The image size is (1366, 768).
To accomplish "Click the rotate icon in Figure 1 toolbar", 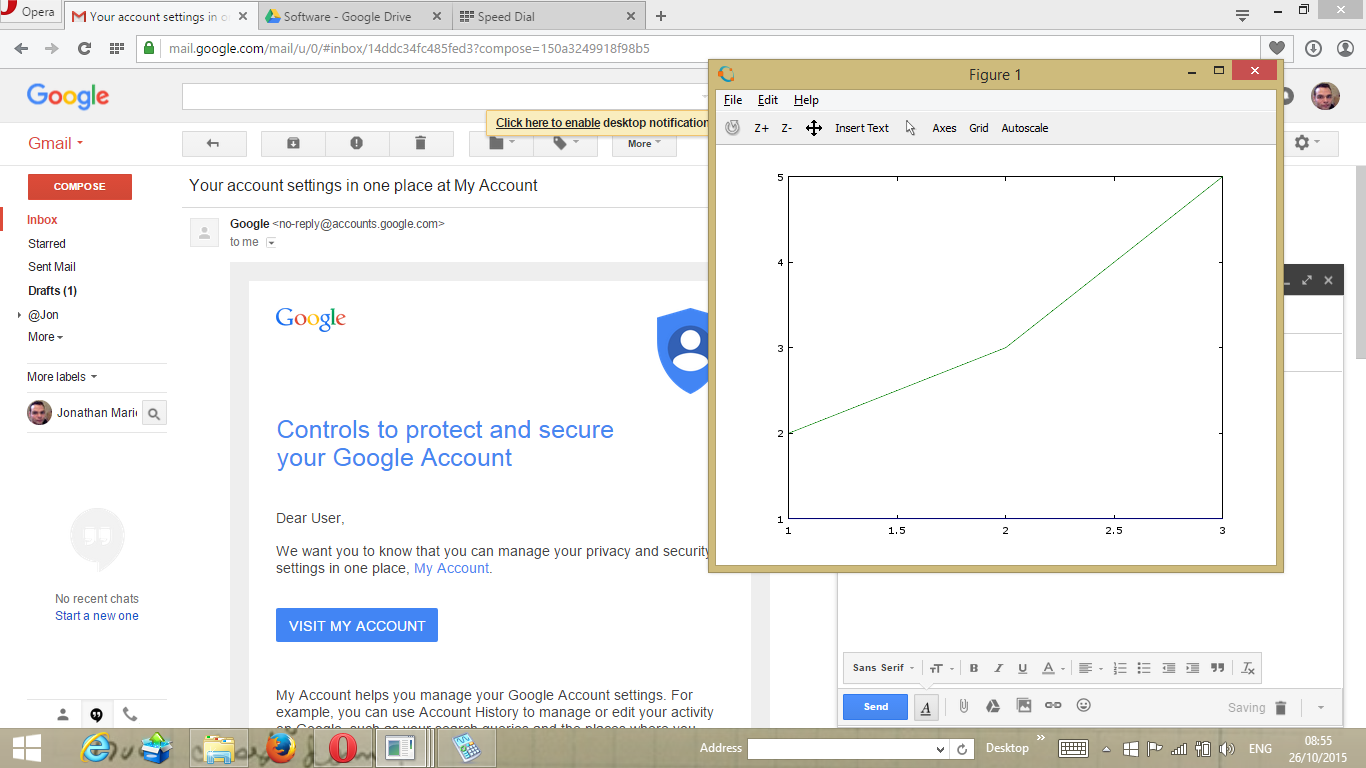I will [733, 128].
